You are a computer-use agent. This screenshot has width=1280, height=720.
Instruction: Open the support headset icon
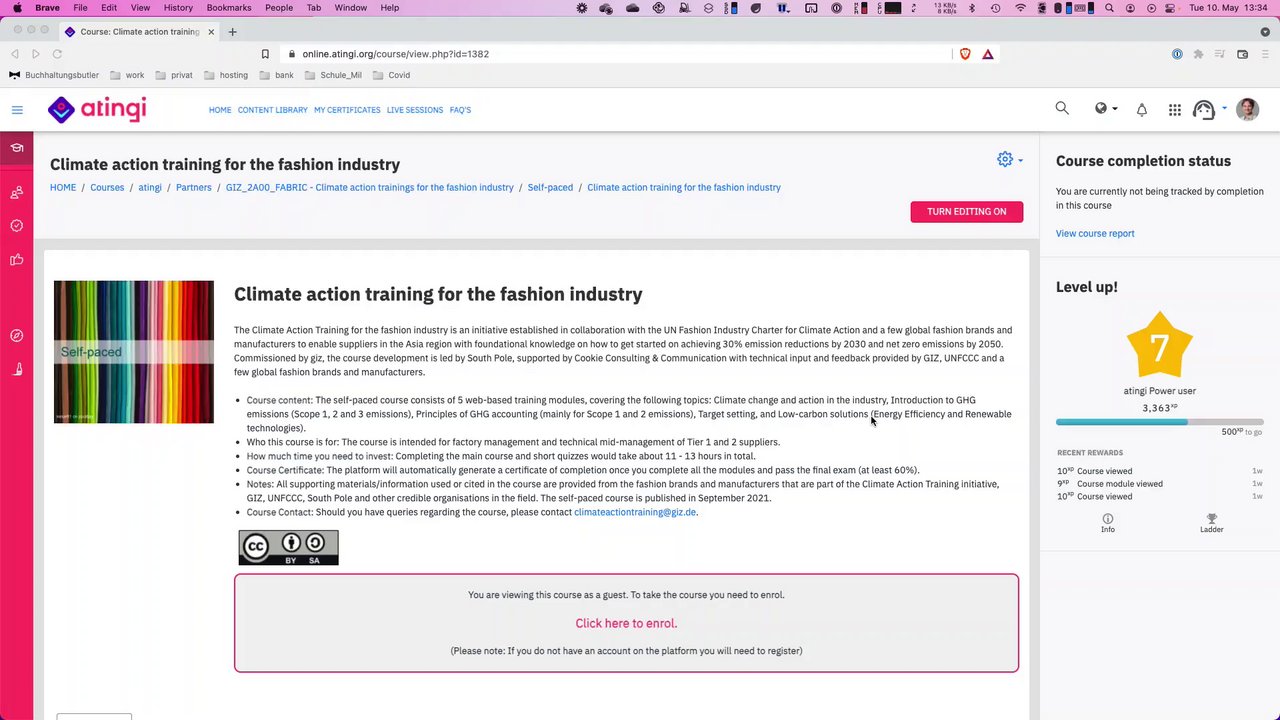[x=1205, y=110]
